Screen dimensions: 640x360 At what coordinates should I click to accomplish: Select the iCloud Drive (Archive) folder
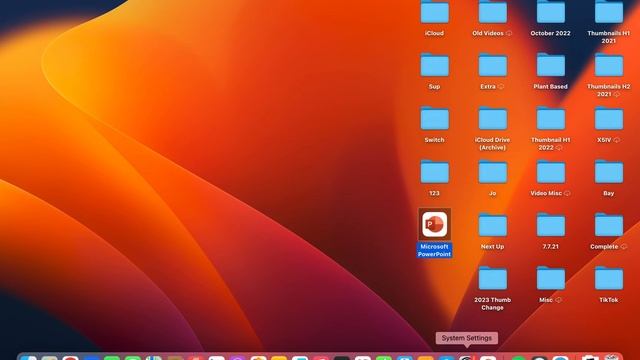pos(493,118)
